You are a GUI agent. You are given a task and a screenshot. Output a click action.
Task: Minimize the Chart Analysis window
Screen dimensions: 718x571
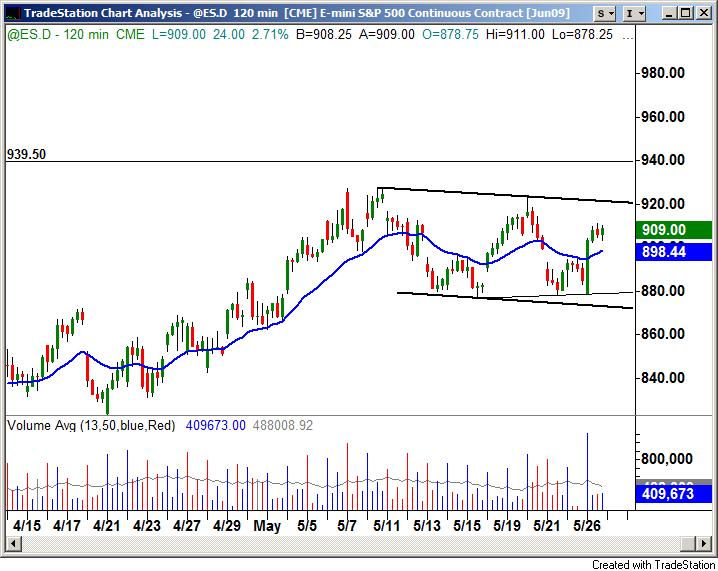[669, 13]
